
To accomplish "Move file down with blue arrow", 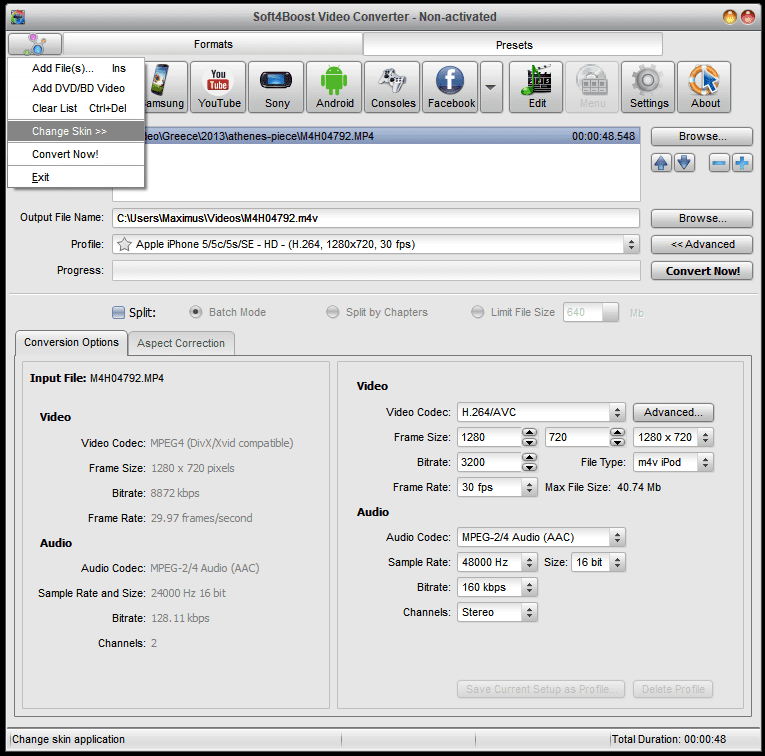I will pyautogui.click(x=684, y=163).
